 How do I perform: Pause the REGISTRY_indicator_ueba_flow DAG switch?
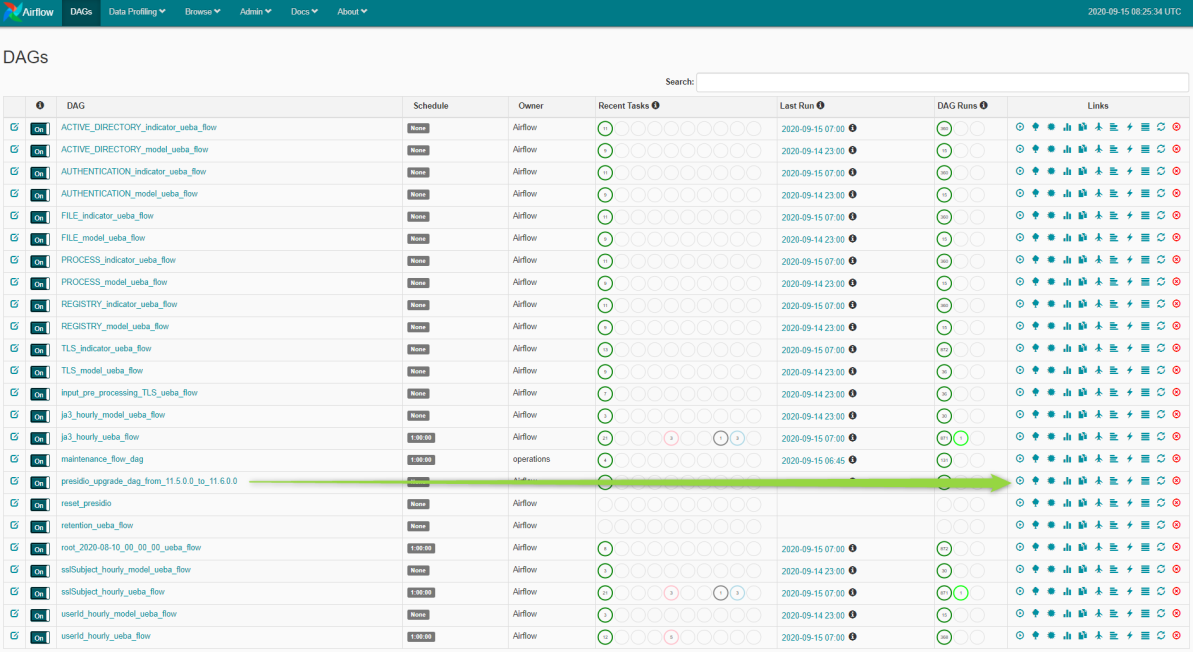pos(39,306)
